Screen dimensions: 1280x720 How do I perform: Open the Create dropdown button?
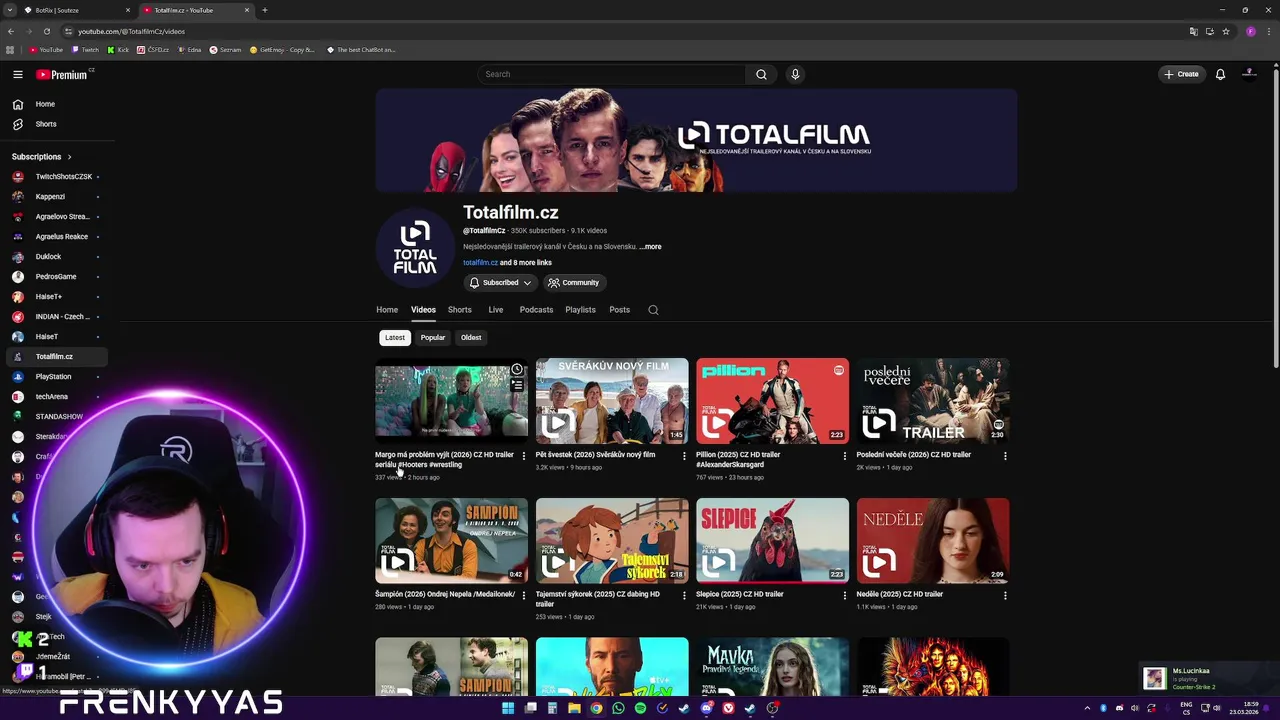click(1181, 74)
